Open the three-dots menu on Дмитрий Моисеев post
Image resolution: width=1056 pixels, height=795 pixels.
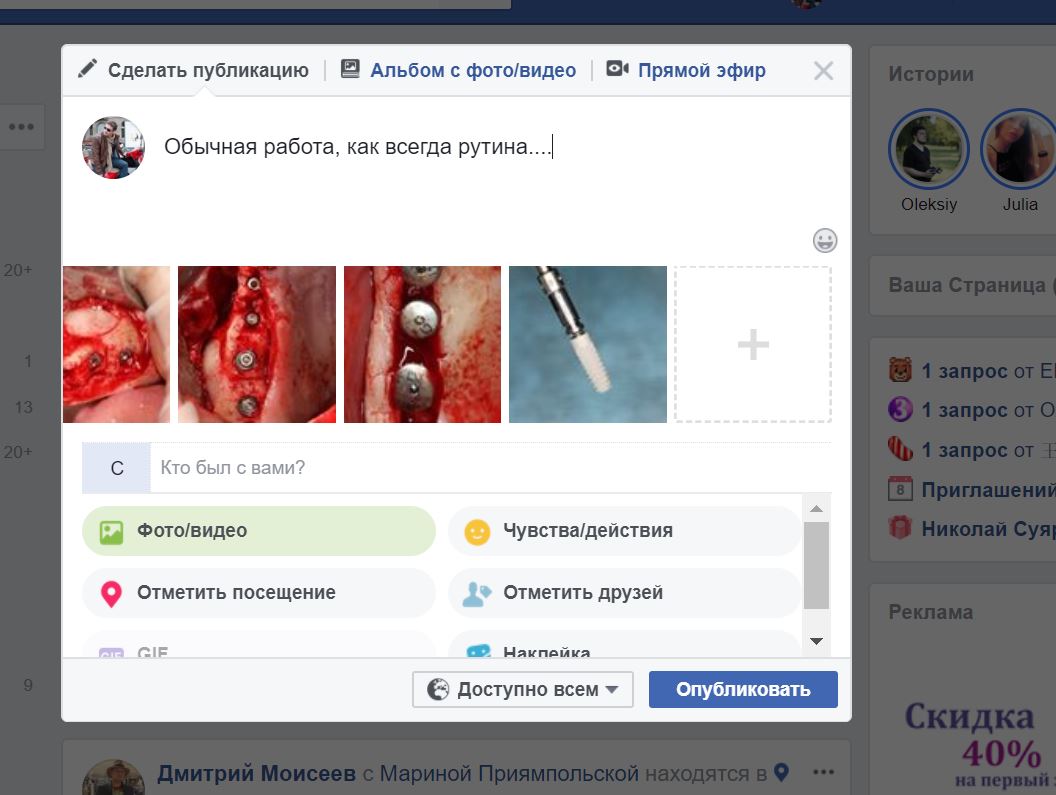[x=823, y=772]
